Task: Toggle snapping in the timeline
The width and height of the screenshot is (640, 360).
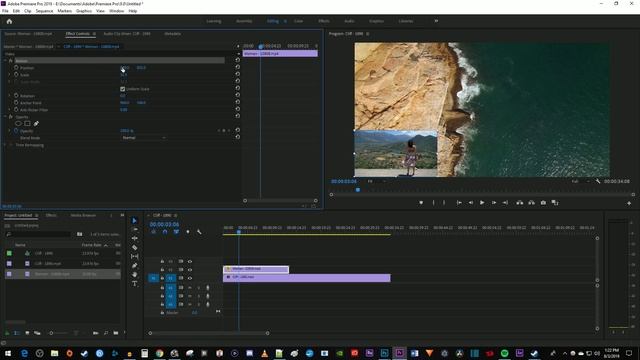Action: coord(165,232)
